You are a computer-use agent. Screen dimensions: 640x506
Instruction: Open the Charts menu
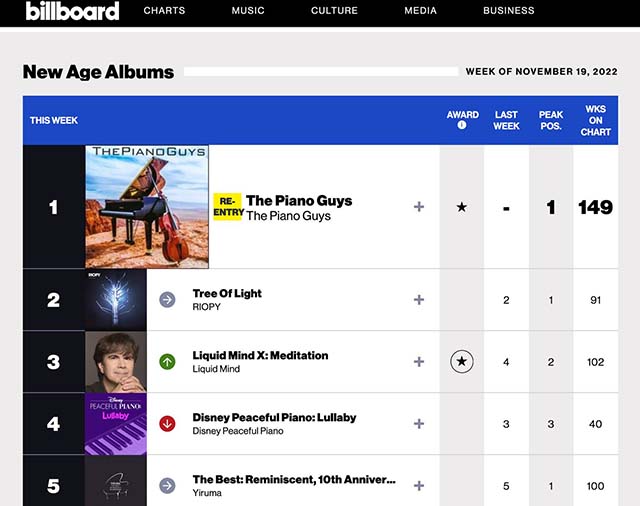[164, 11]
